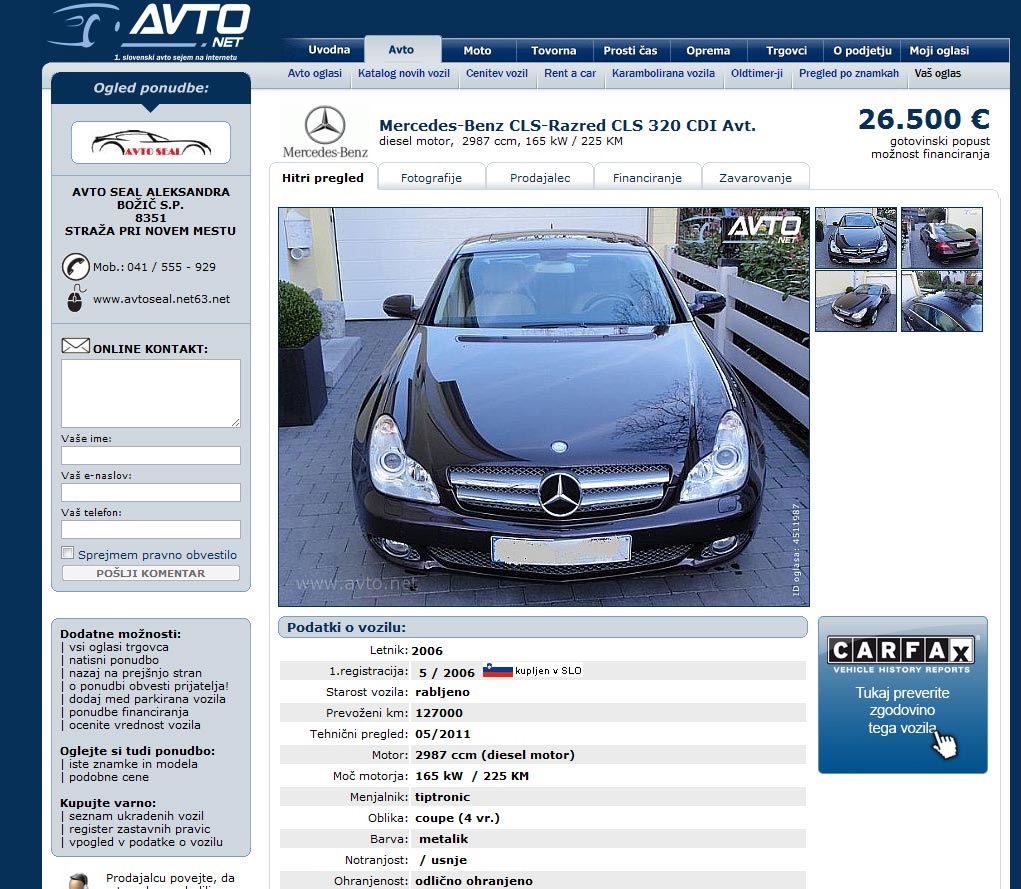The image size is (1021, 889).
Task: Open the front-view car thumbnail
Action: click(x=856, y=238)
